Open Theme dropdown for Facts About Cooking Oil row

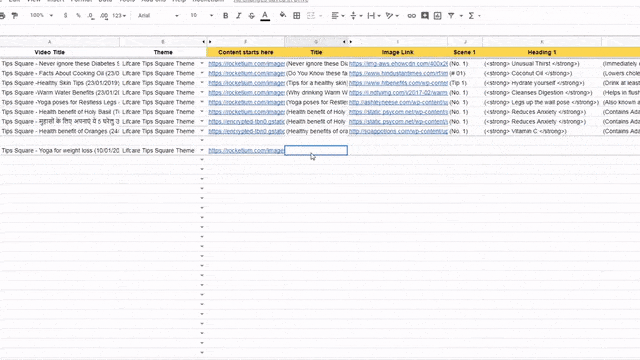pos(202,73)
